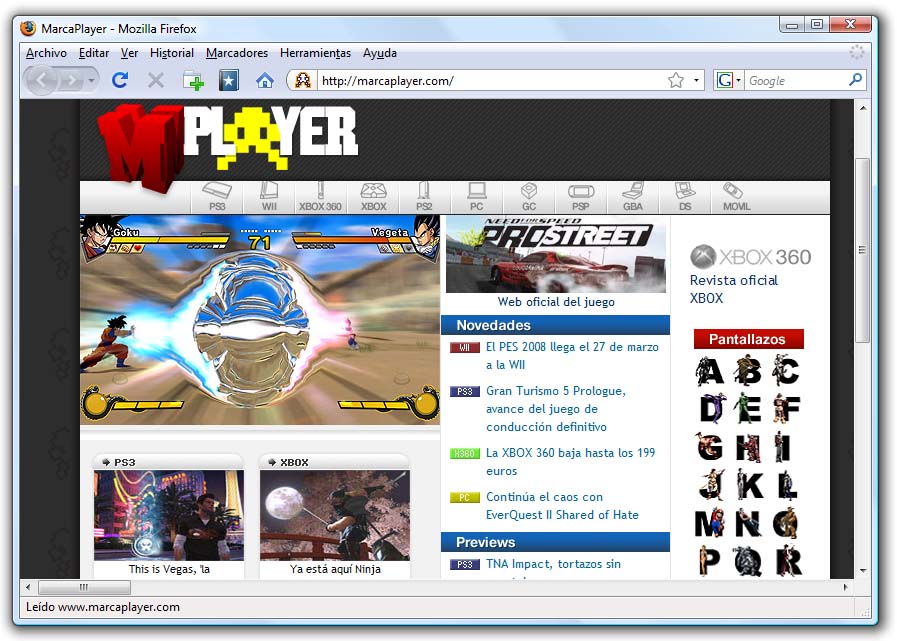897x641 pixels.
Task: Open the Gran Turismo 5 Prologue news link
Action: (556, 409)
